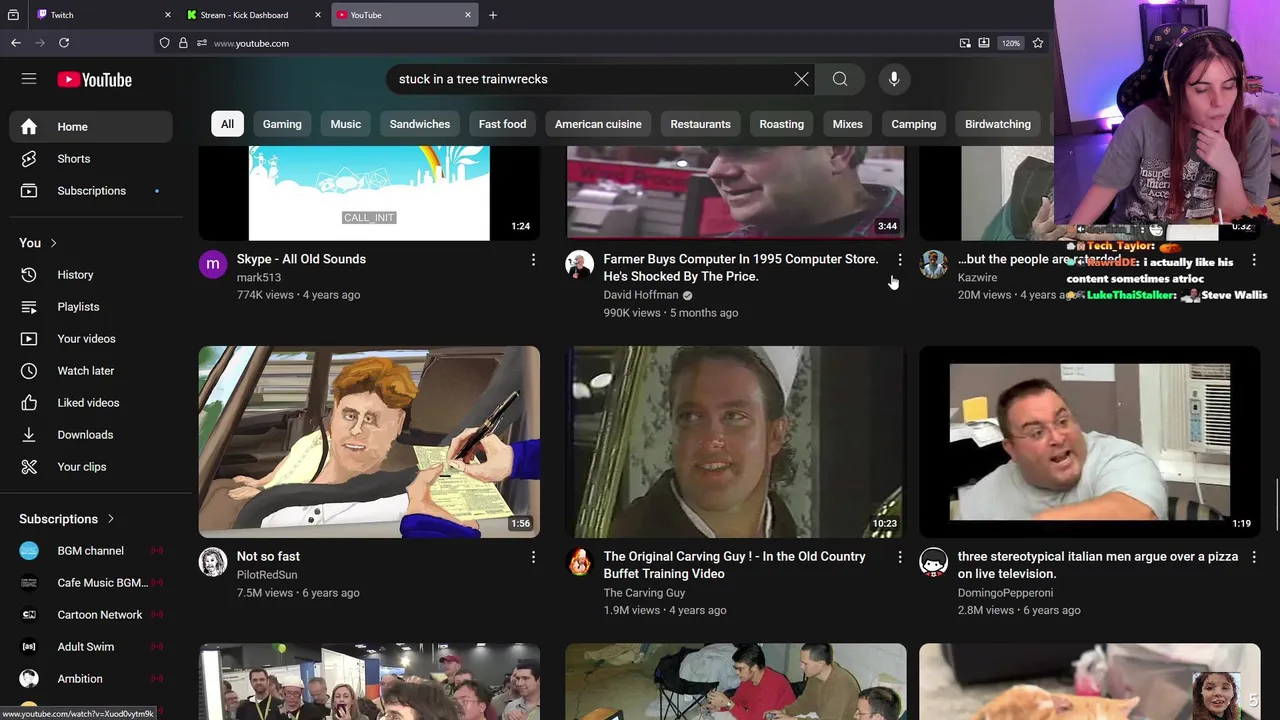Select the Birdwatching filter chip

[x=997, y=124]
